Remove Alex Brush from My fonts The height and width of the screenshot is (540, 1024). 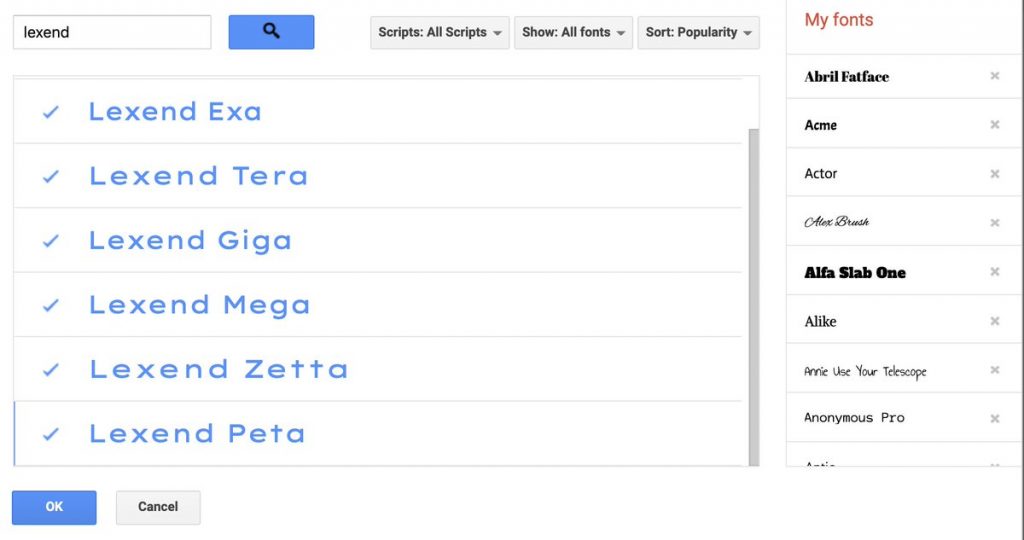(995, 223)
